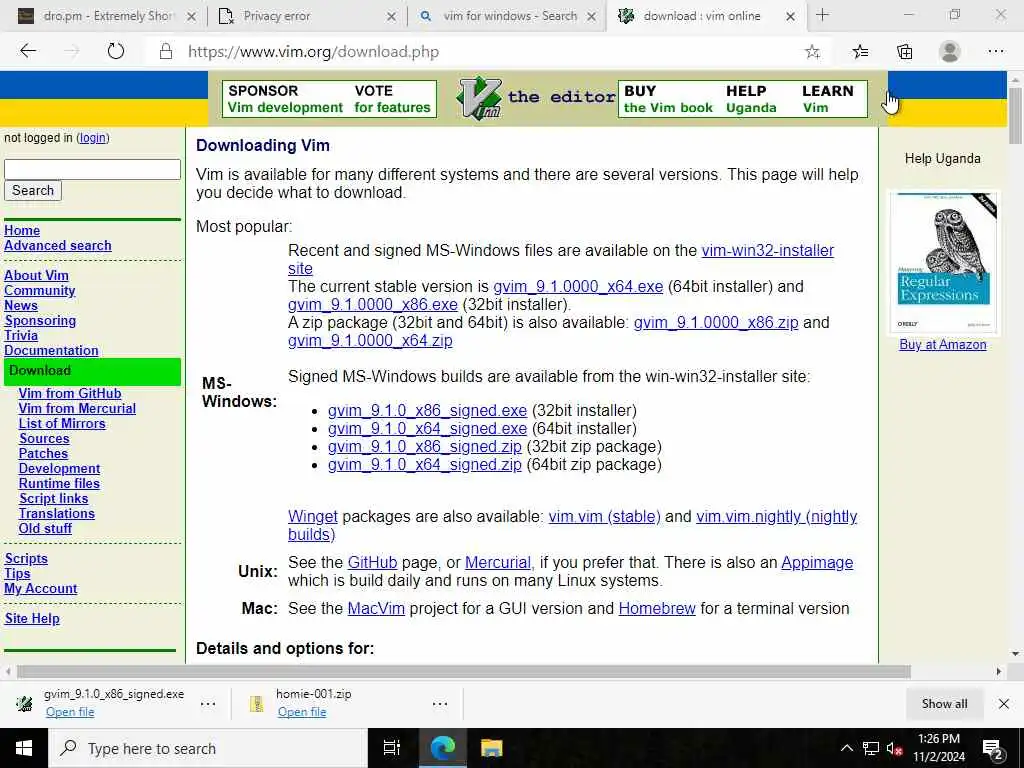Viewport: 1024px width, 768px height.
Task: Open the notification center icon
Action: [x=993, y=750]
